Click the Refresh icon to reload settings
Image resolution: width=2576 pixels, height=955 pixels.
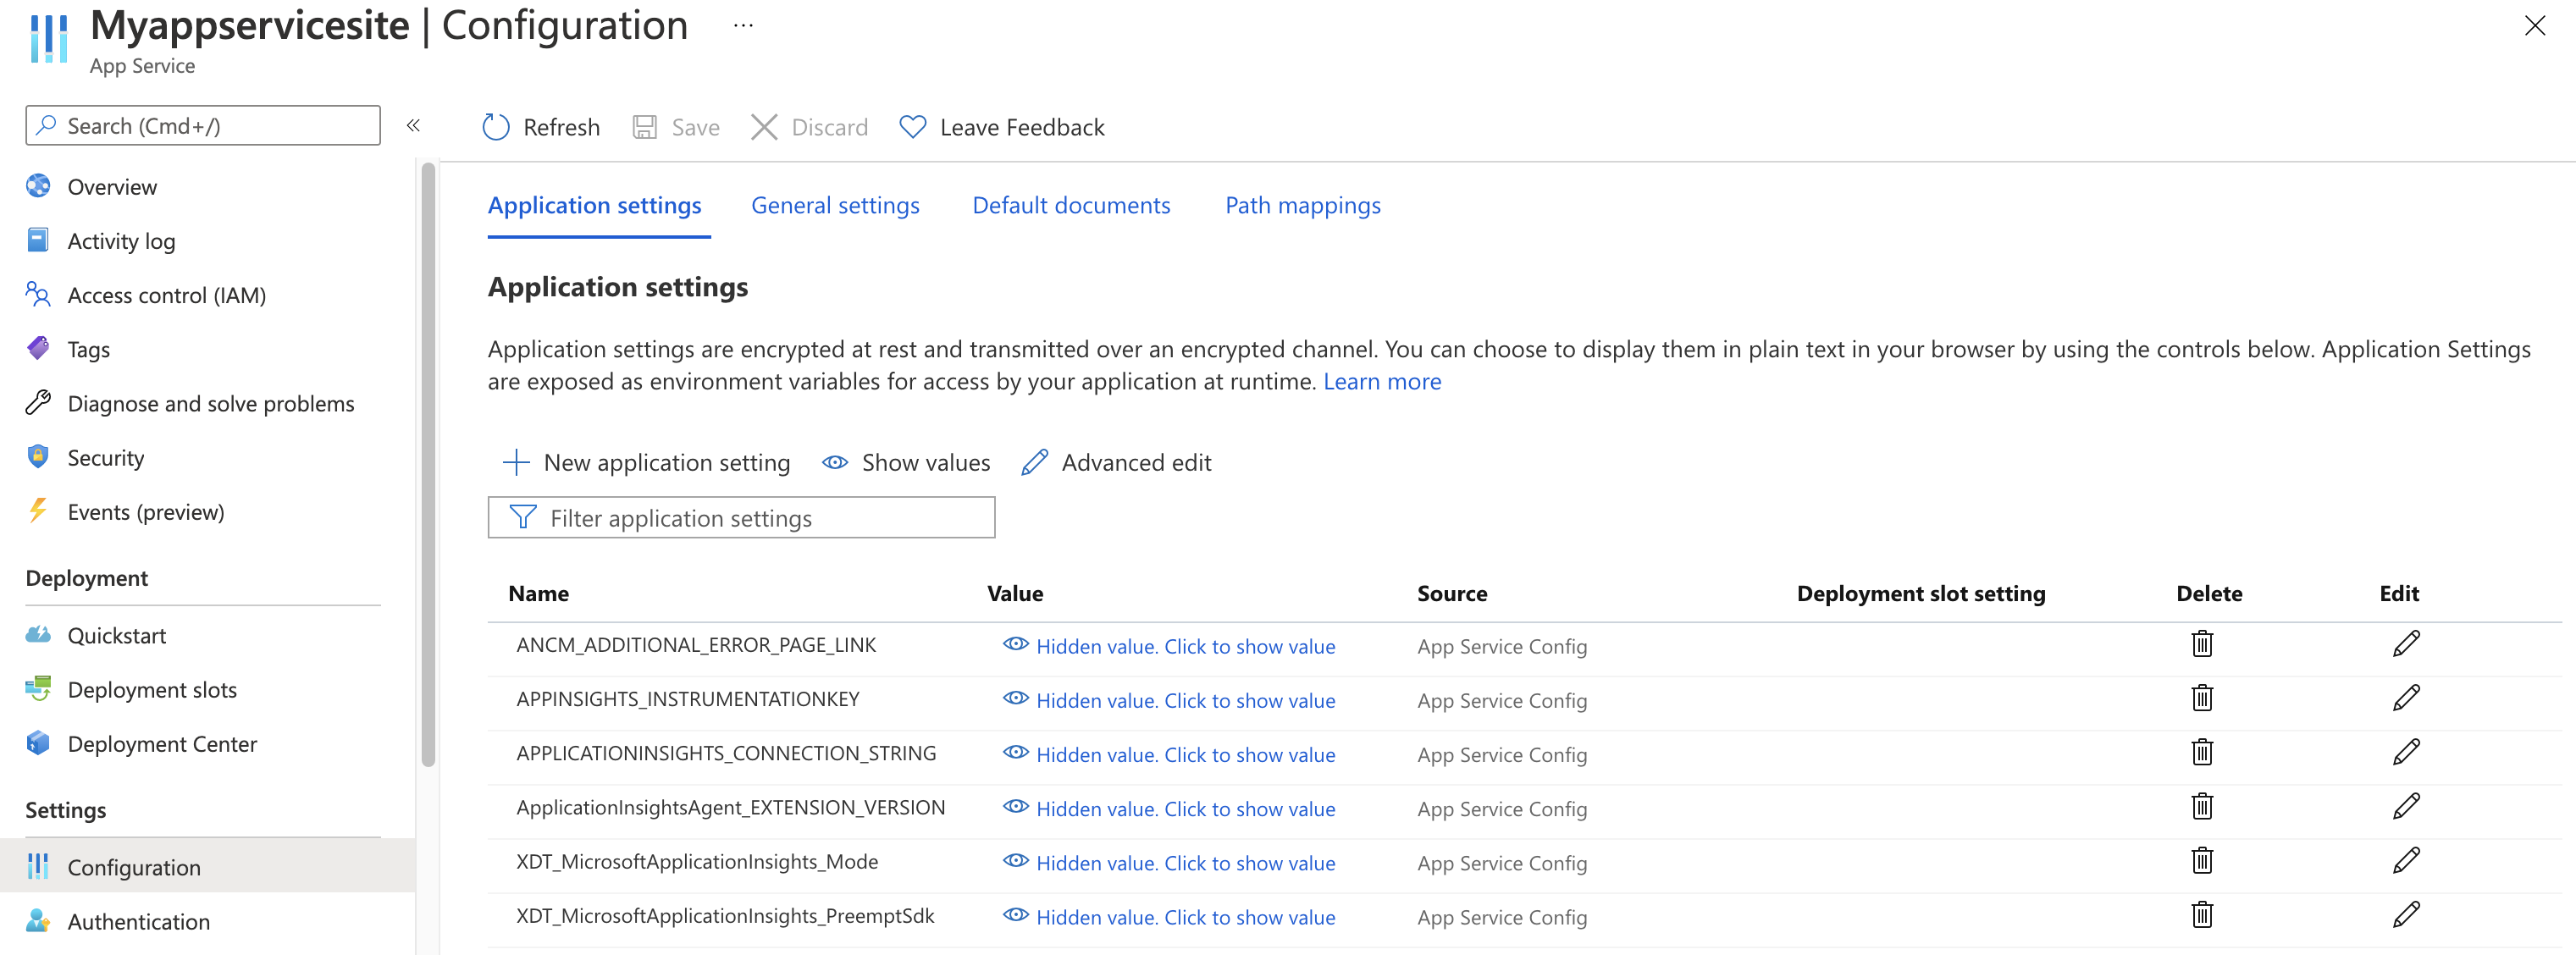[495, 126]
